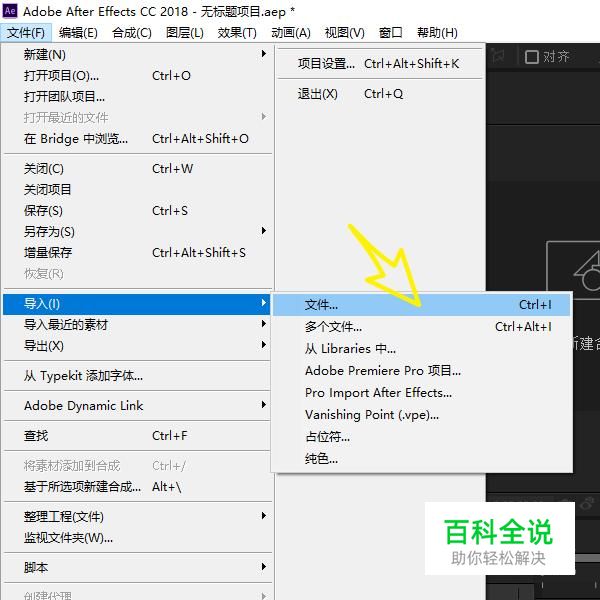Select 纯色... import option
This screenshot has width=600, height=600.
click(x=422, y=458)
